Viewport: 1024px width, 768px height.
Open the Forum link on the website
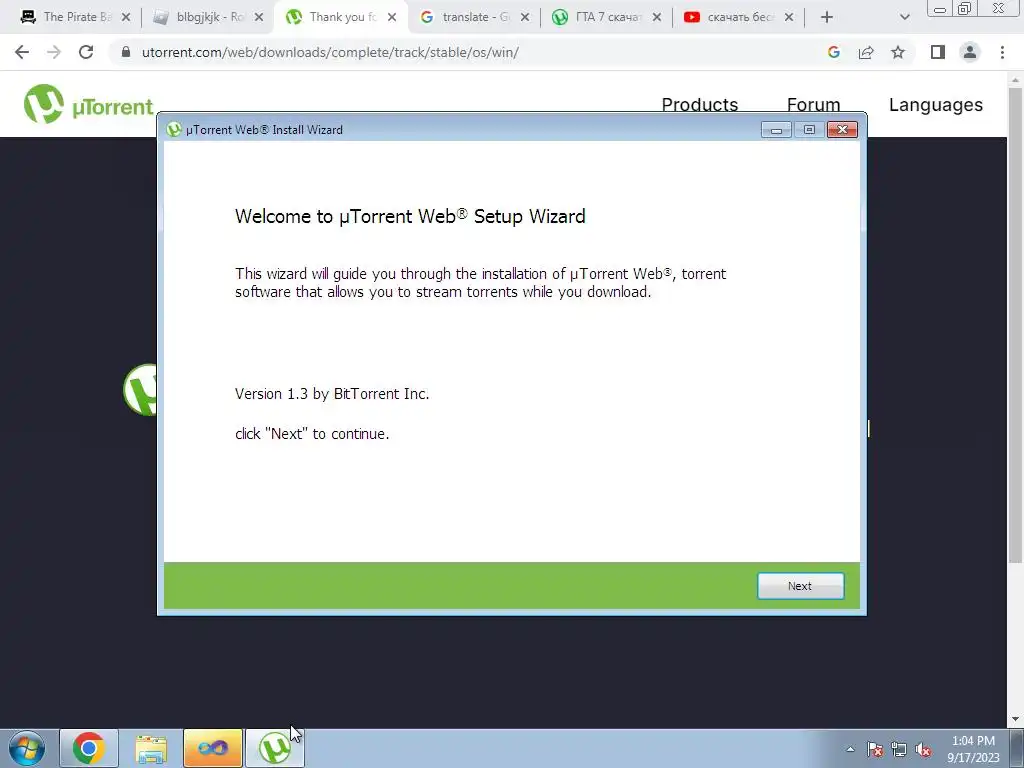tap(813, 104)
